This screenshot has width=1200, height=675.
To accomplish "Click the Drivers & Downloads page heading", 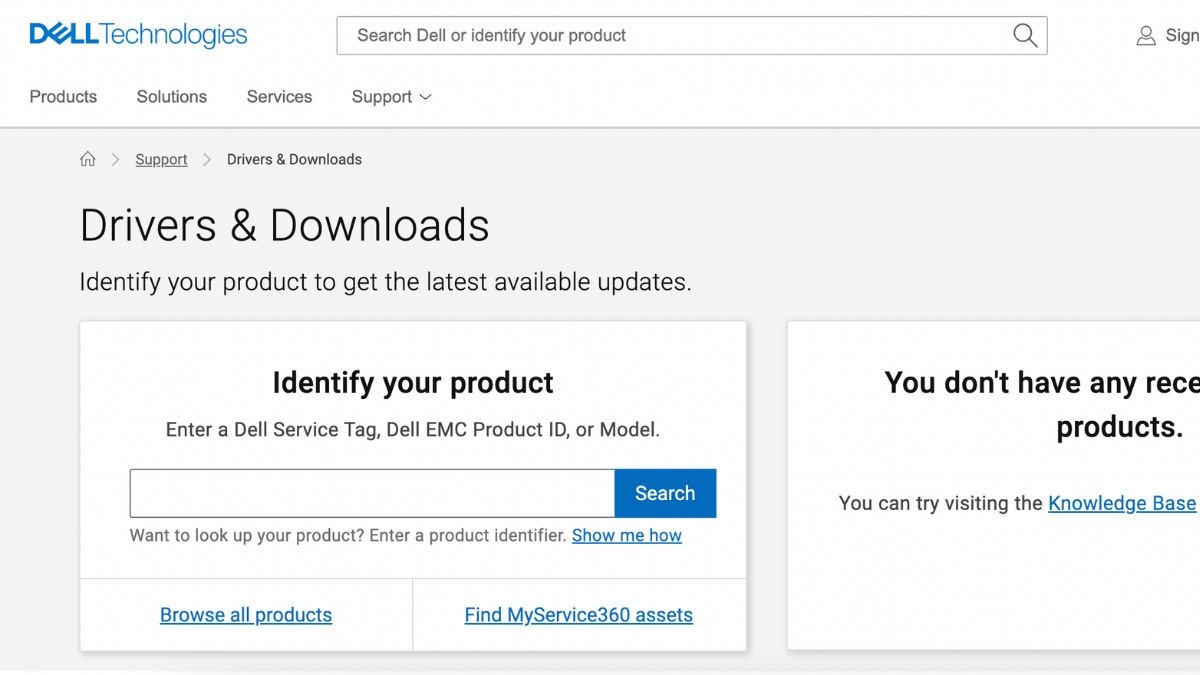I will (285, 225).
